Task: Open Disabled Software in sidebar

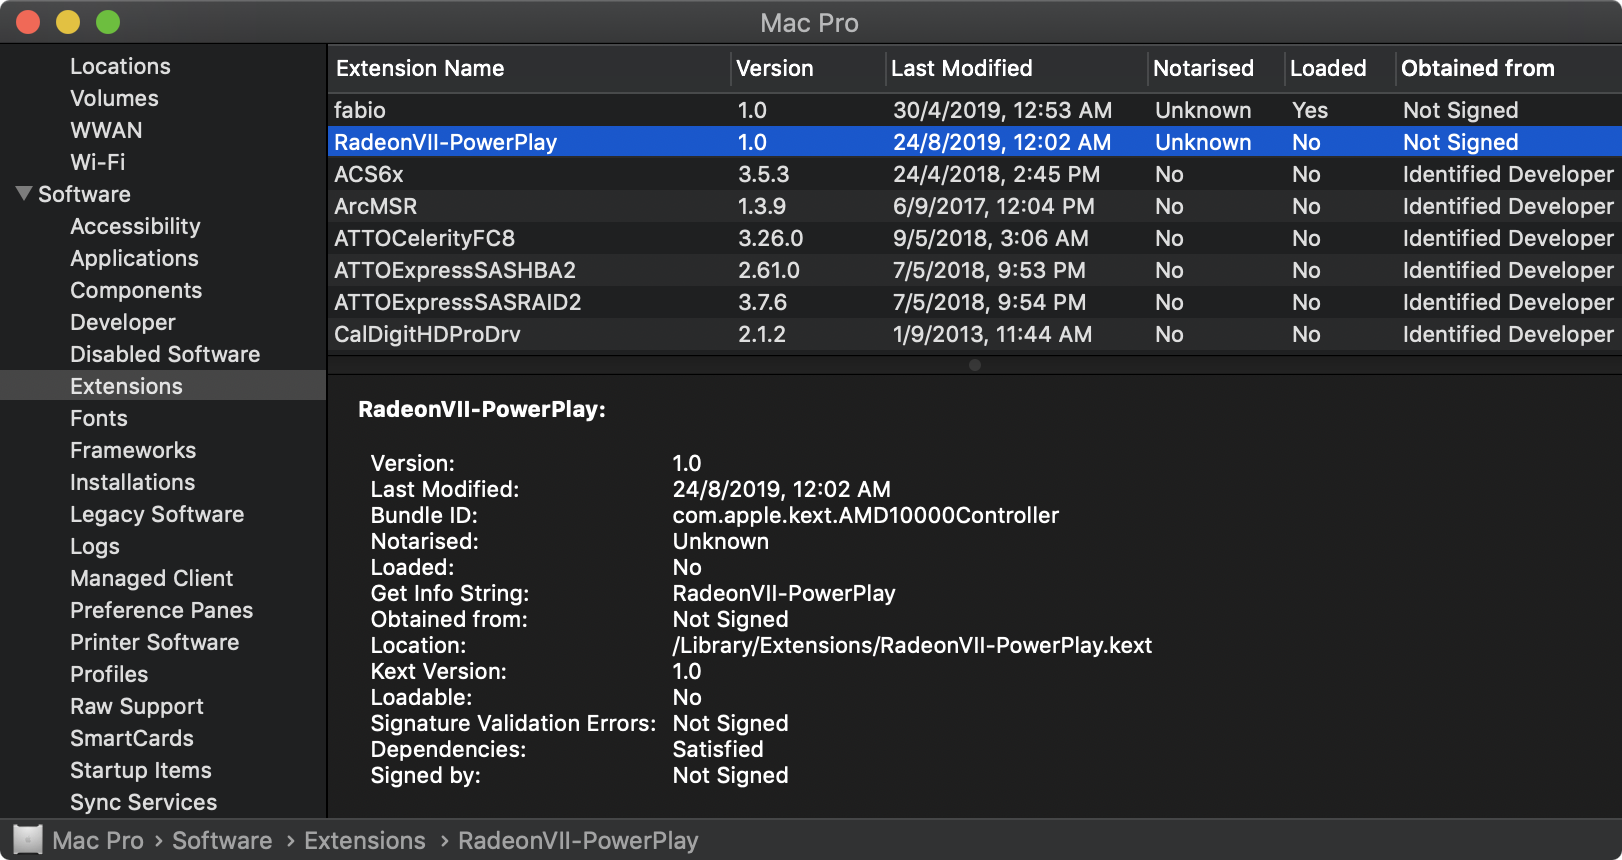Action: [165, 354]
